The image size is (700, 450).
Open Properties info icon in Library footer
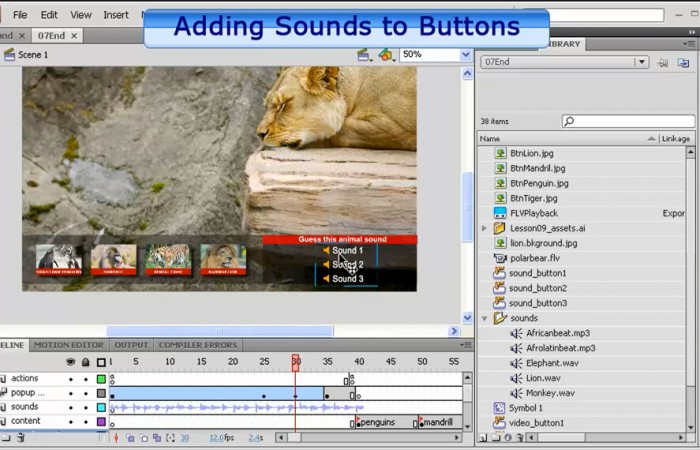point(508,438)
